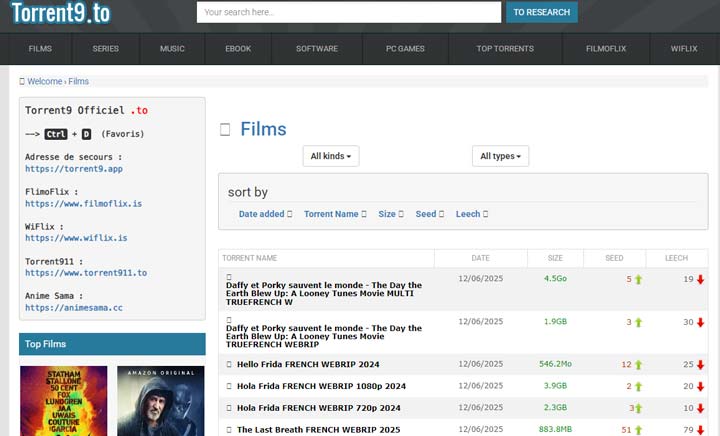Click the green seed arrow beside 51
Image resolution: width=720 pixels, height=436 pixels.
638,430
